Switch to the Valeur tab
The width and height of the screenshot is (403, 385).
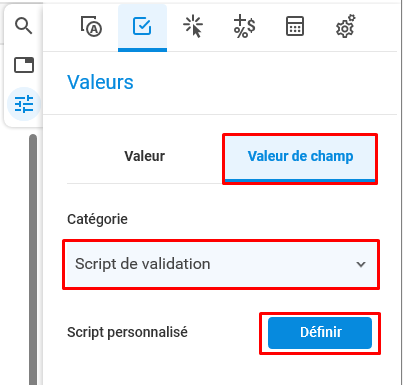coord(145,156)
